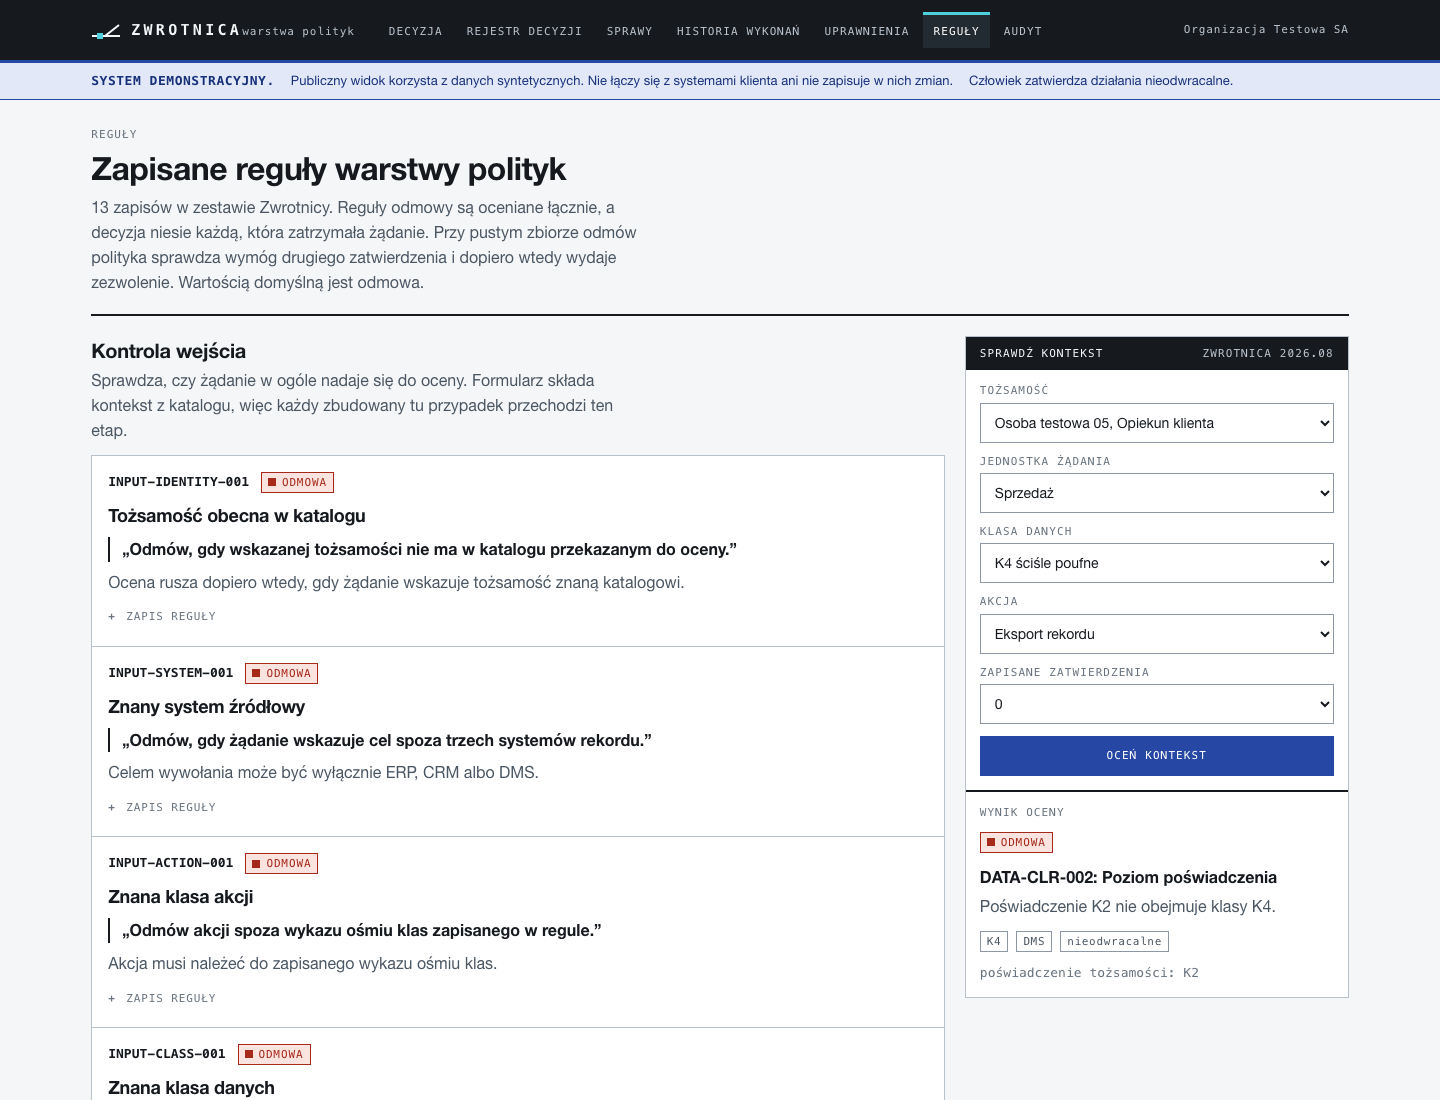1440x1100 pixels.
Task: Click the ZWROTNICA 2026.08 version label
Action: coord(1268,353)
